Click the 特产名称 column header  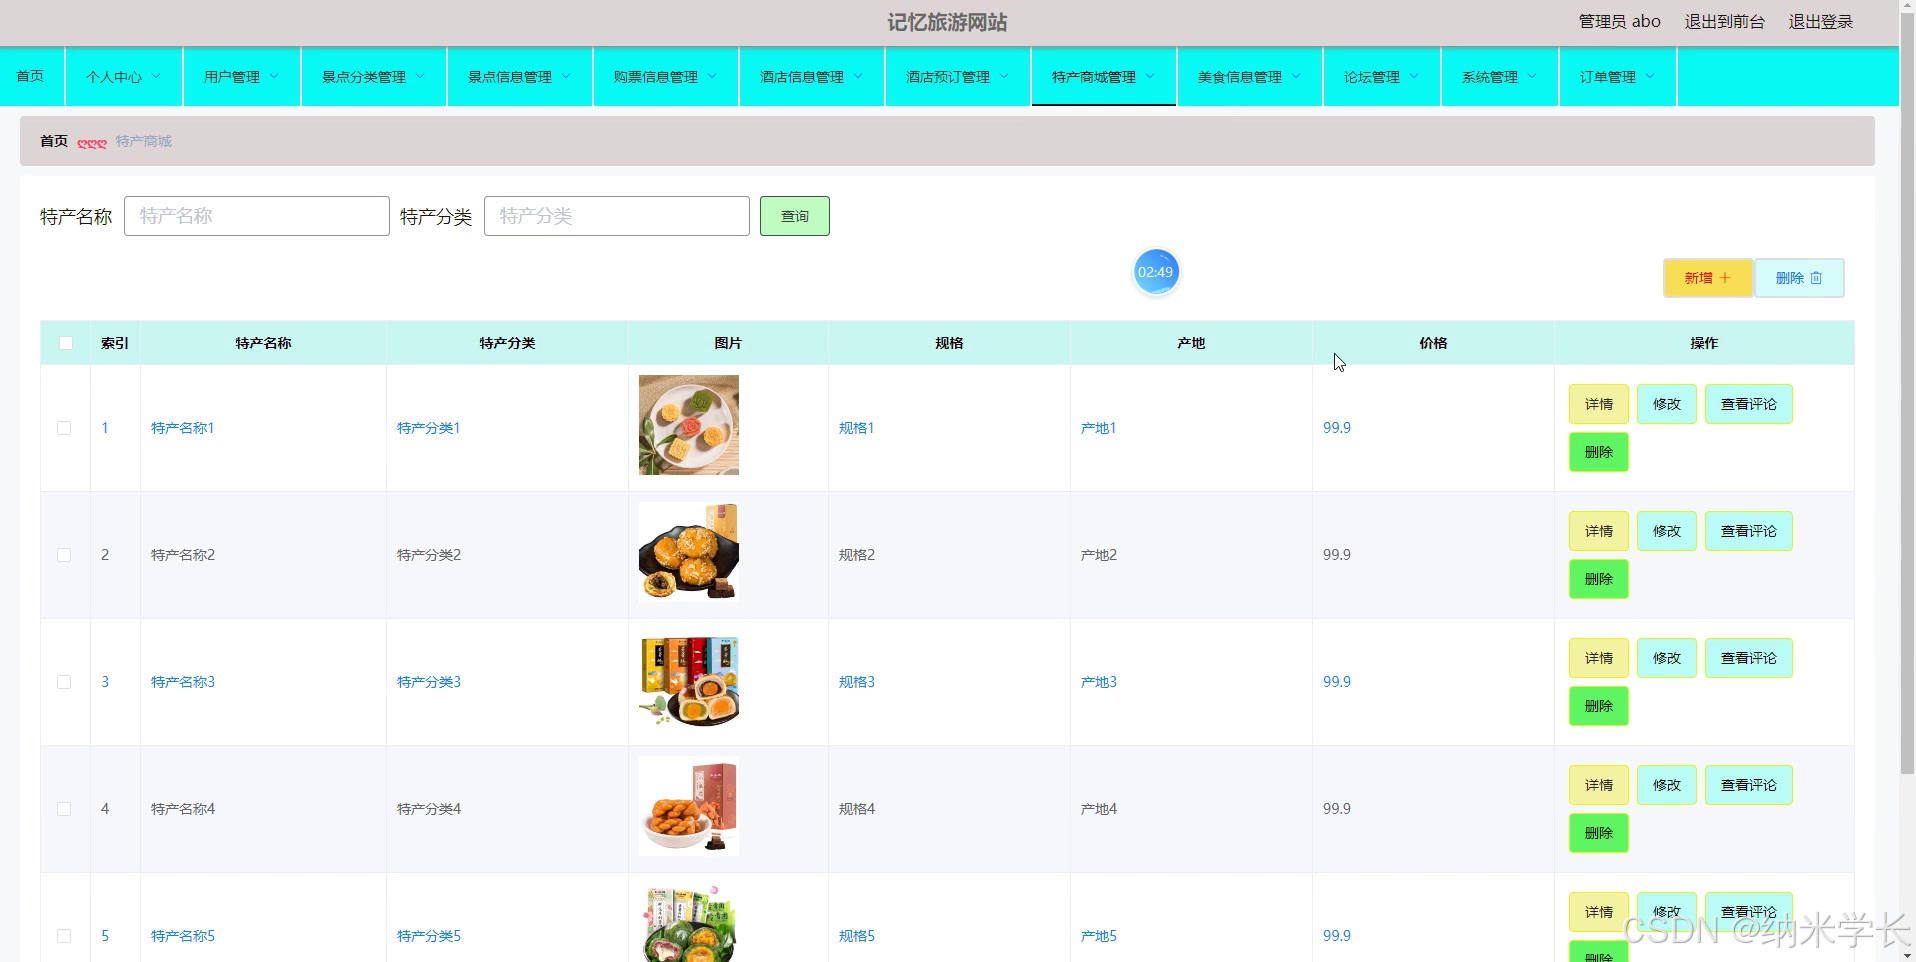point(263,343)
